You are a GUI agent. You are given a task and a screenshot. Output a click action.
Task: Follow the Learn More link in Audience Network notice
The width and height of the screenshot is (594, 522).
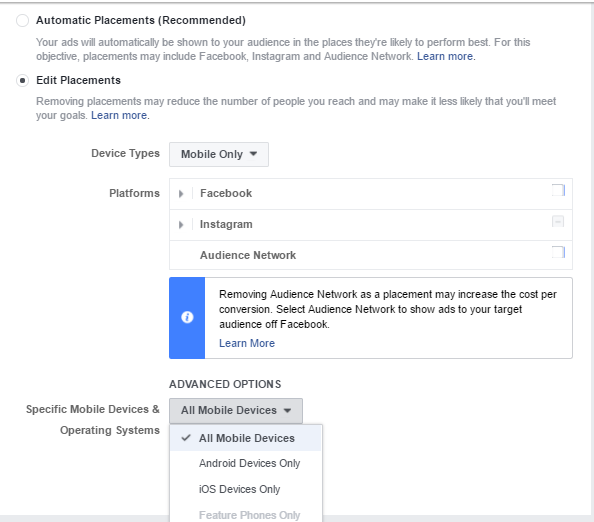247,343
